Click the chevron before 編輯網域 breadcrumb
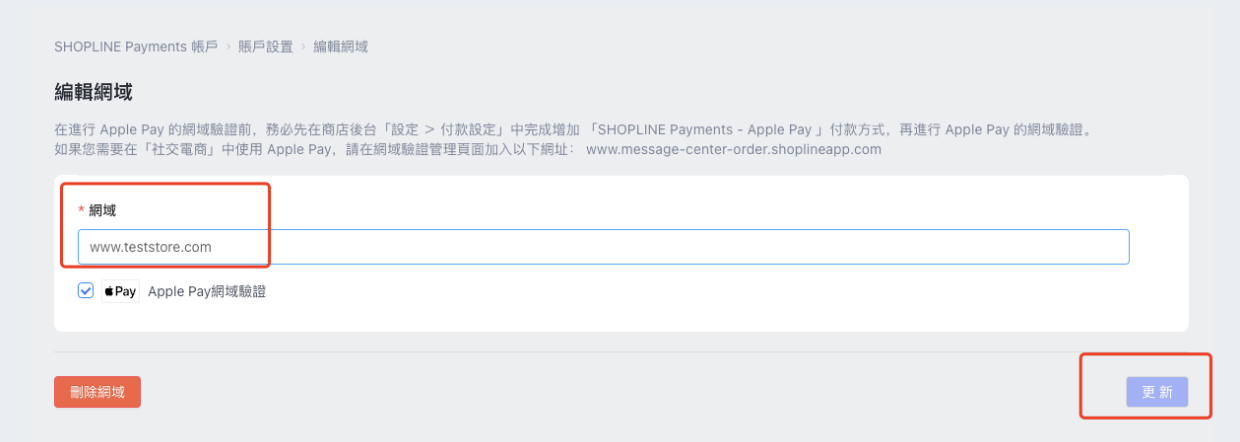 click(x=303, y=47)
